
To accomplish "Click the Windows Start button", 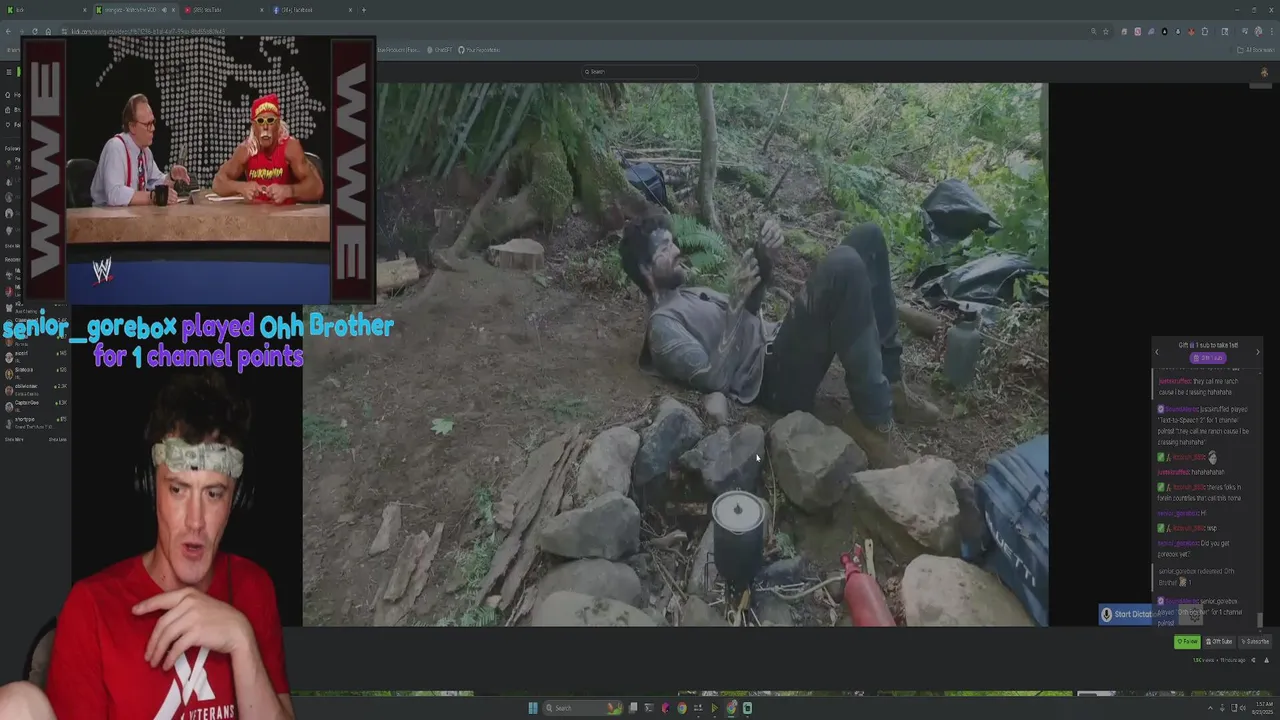I will click(533, 708).
